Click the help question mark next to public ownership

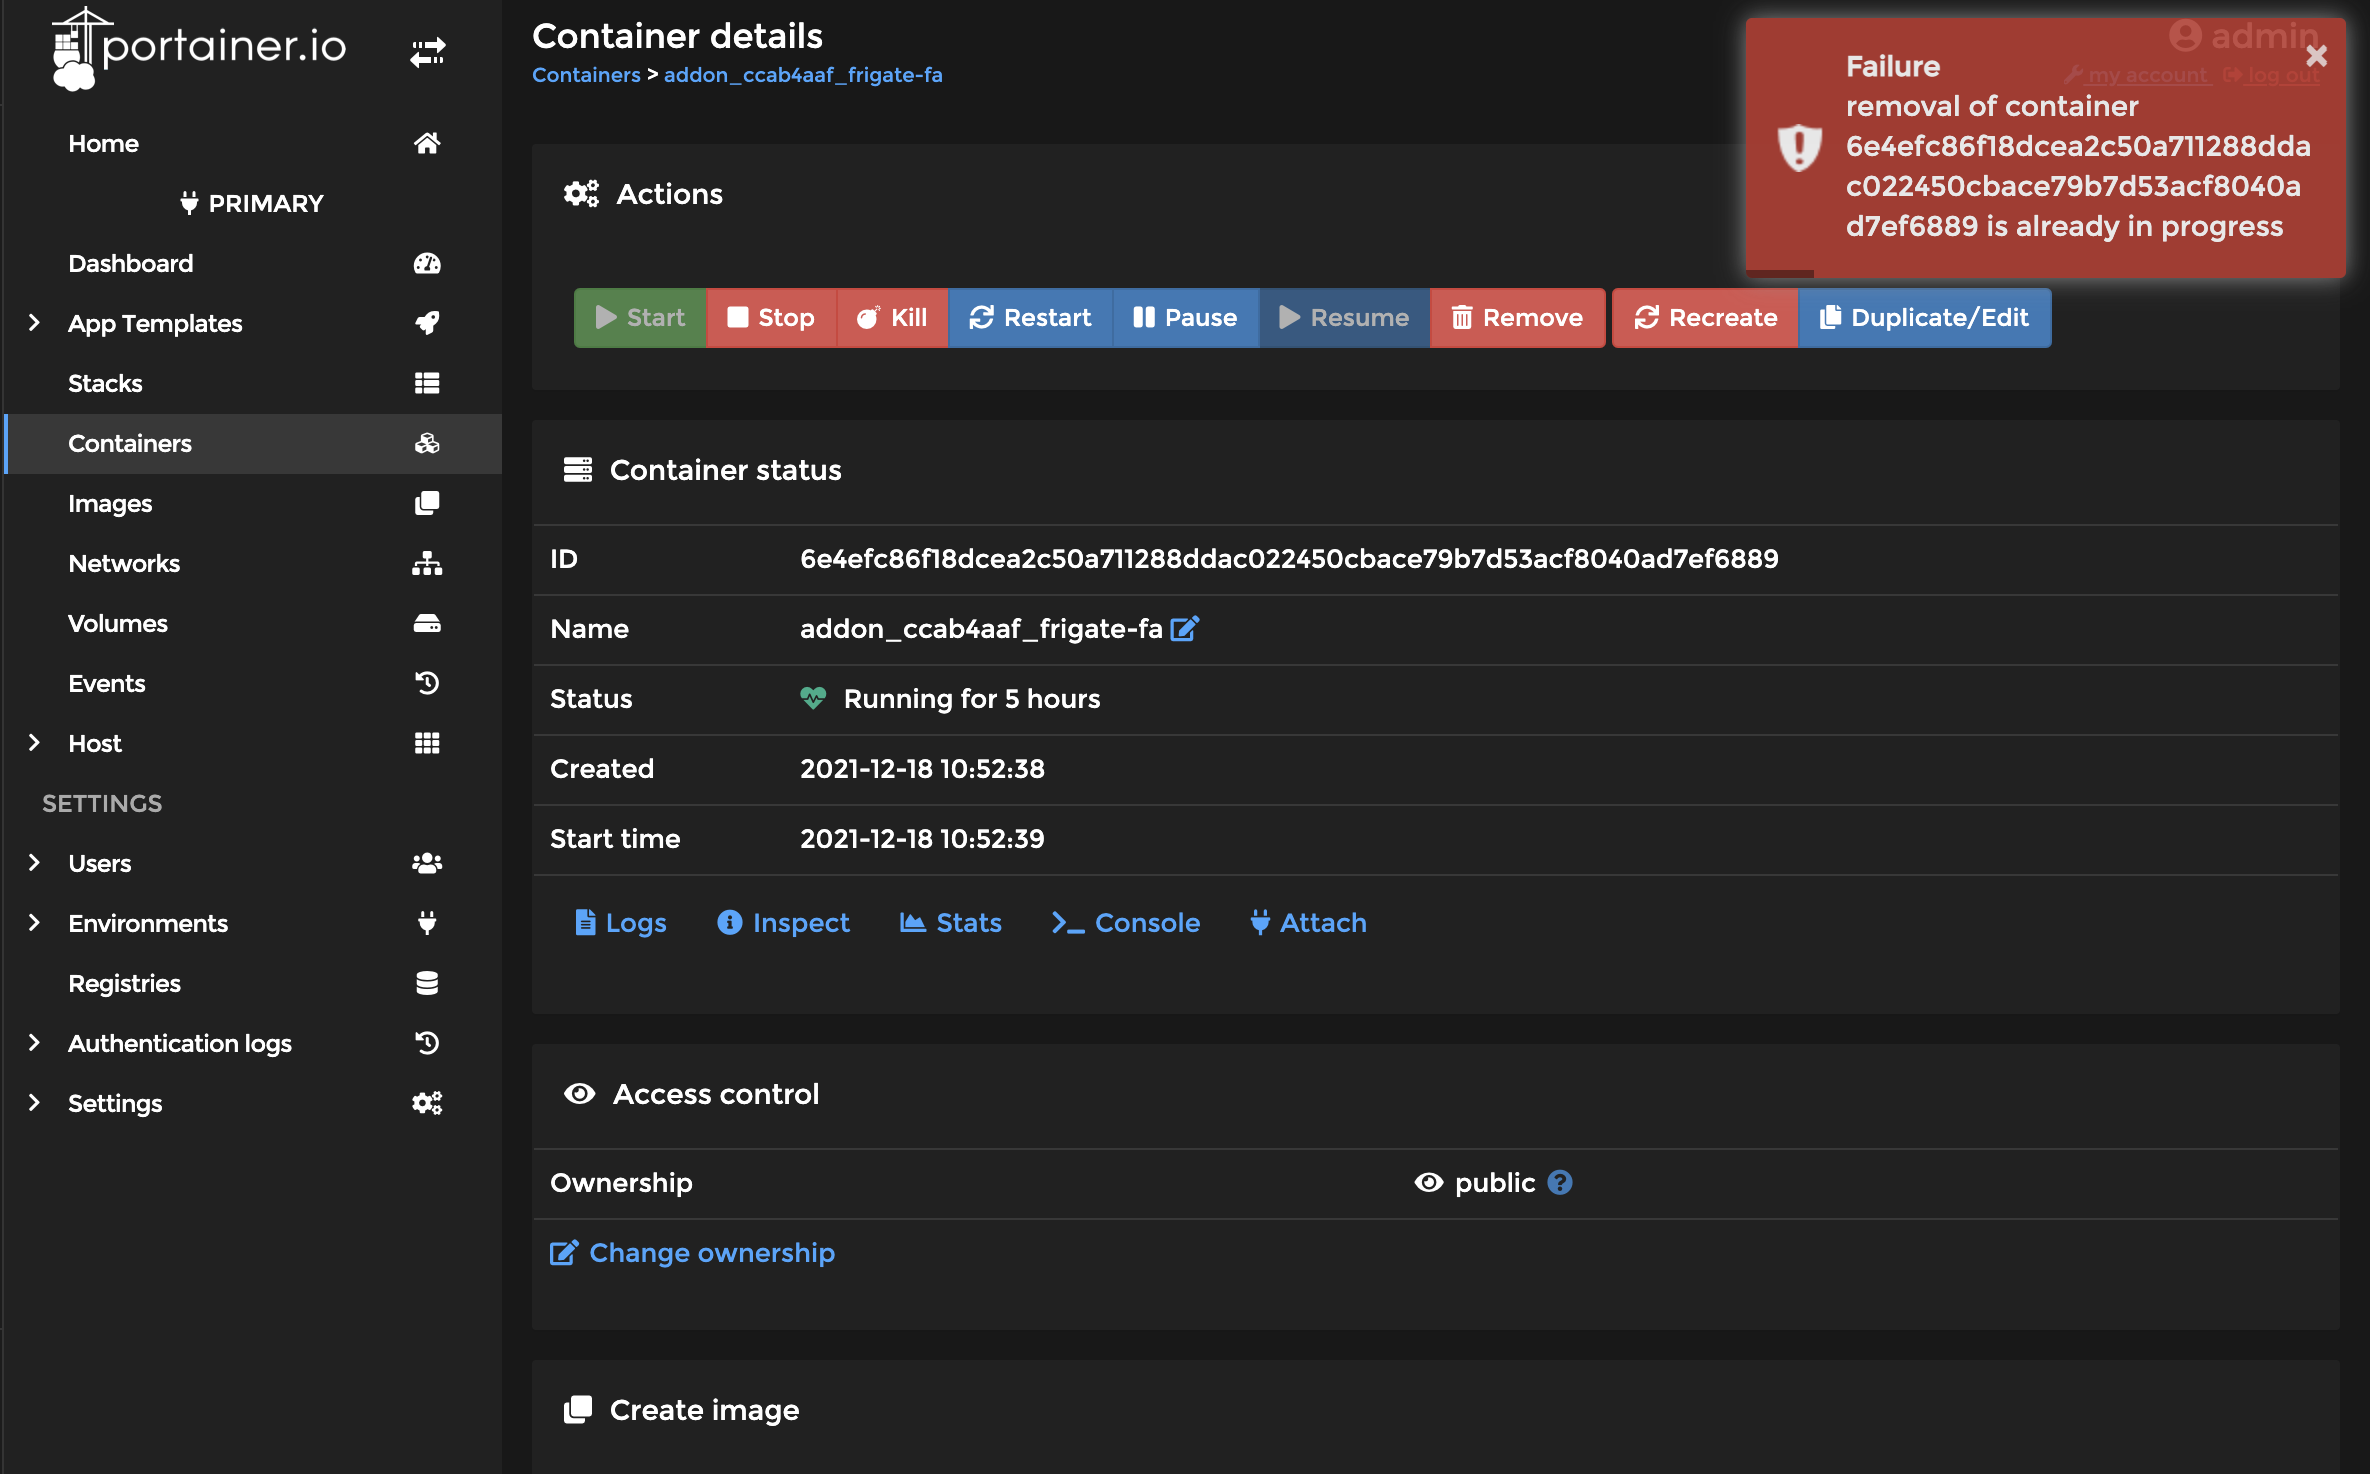click(x=1560, y=1182)
